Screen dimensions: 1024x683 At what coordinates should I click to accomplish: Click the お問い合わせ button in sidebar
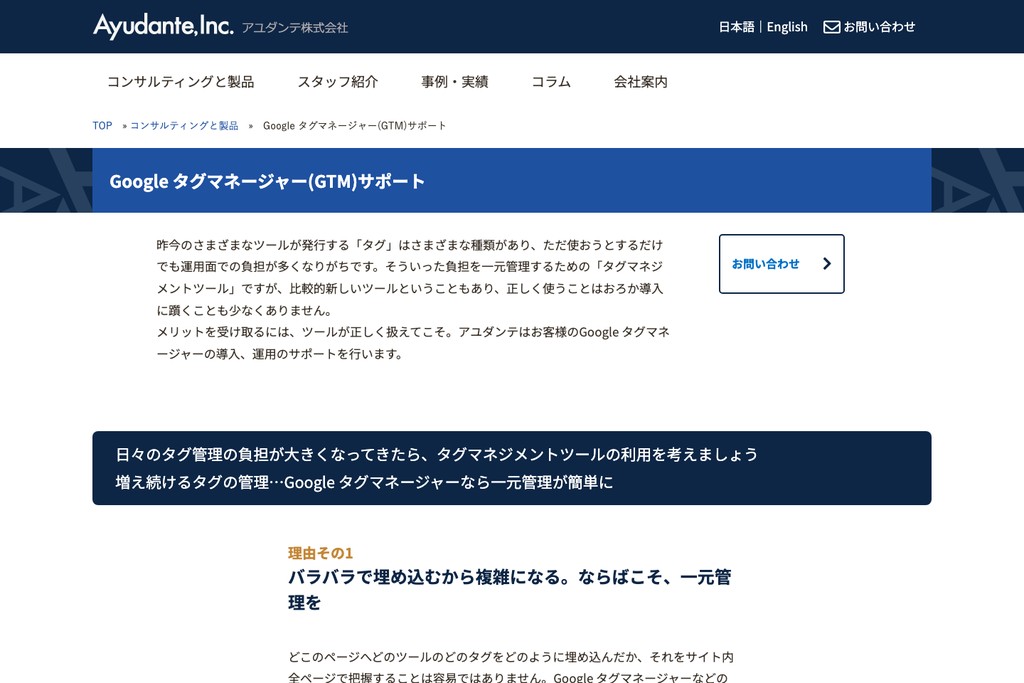pos(782,264)
